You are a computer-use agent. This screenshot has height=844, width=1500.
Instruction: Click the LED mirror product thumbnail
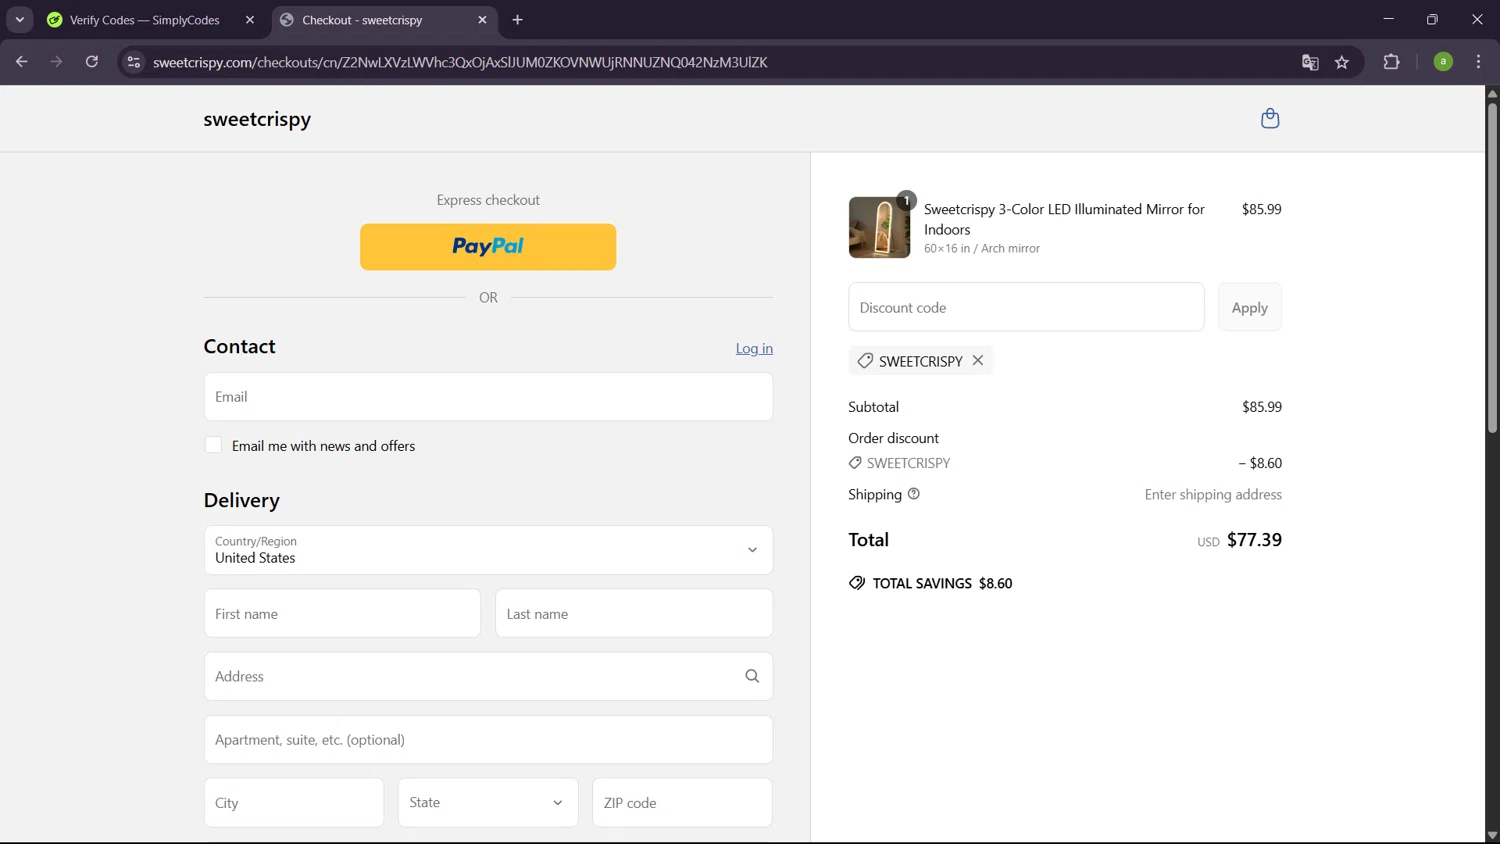(879, 227)
